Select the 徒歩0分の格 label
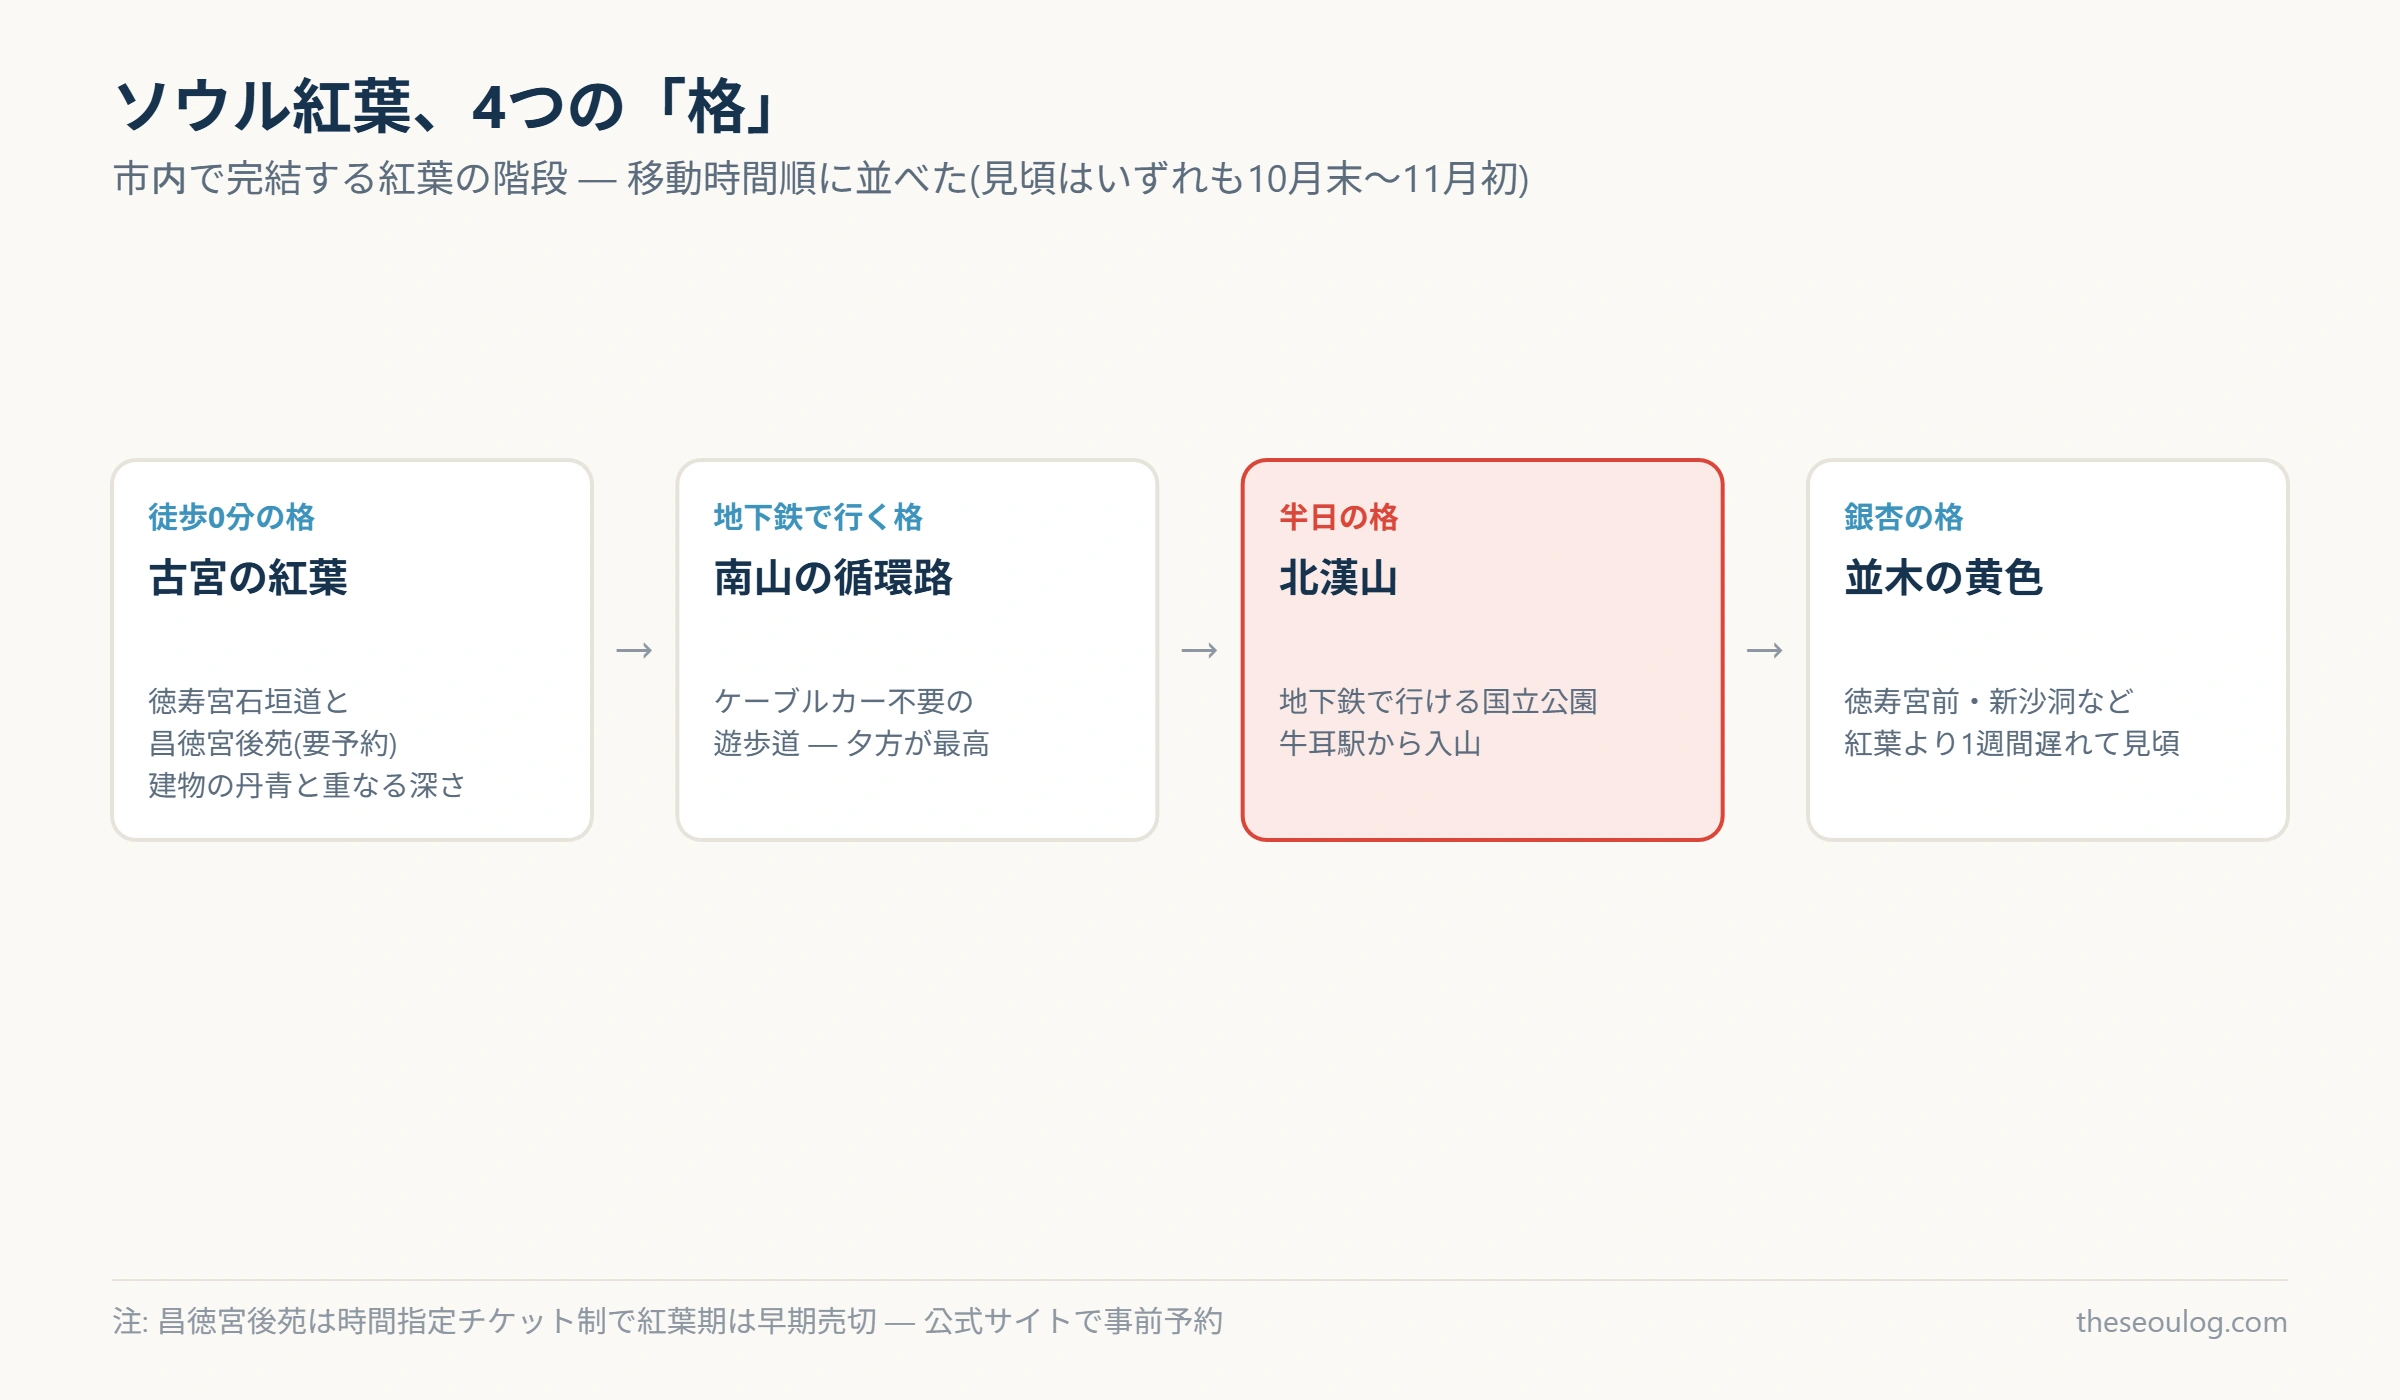Image resolution: width=2400 pixels, height=1400 pixels. click(x=231, y=517)
